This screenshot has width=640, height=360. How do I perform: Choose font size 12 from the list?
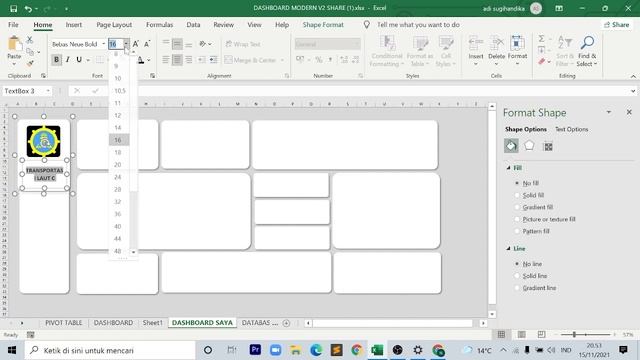tap(118, 116)
